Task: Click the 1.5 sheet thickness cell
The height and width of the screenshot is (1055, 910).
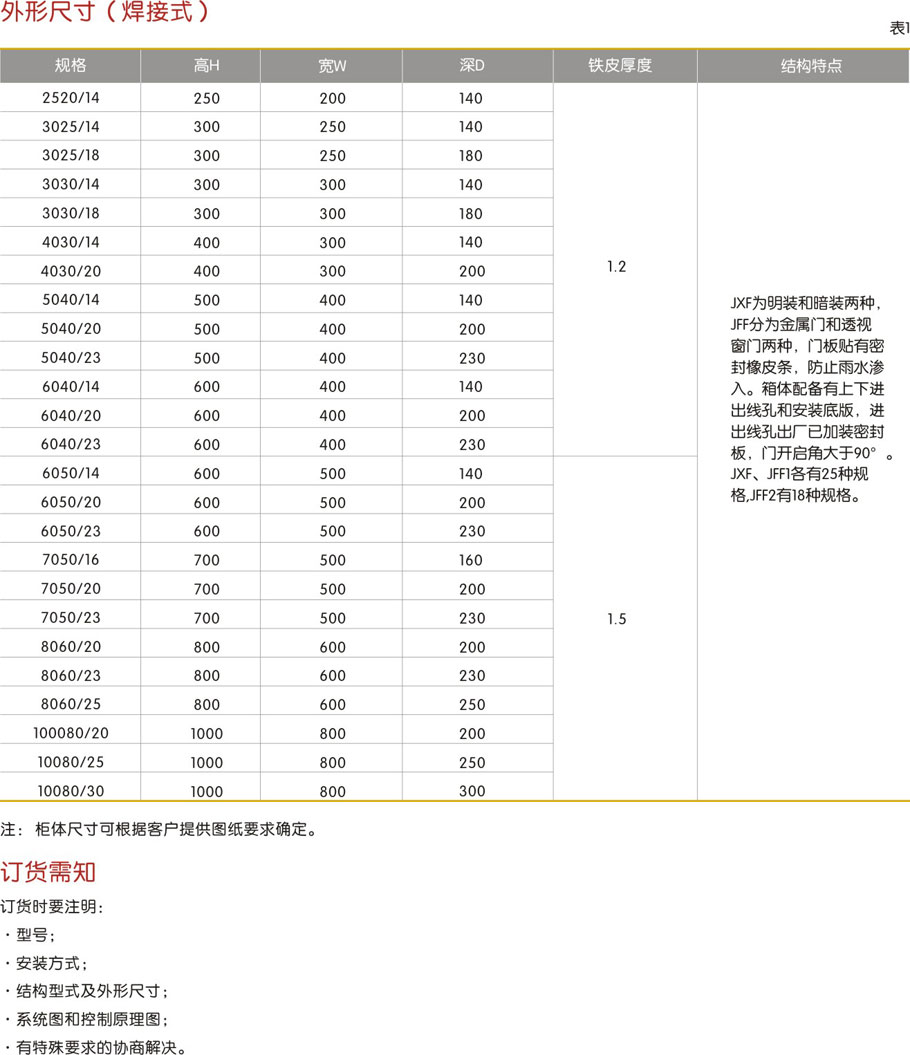Action: tap(617, 620)
